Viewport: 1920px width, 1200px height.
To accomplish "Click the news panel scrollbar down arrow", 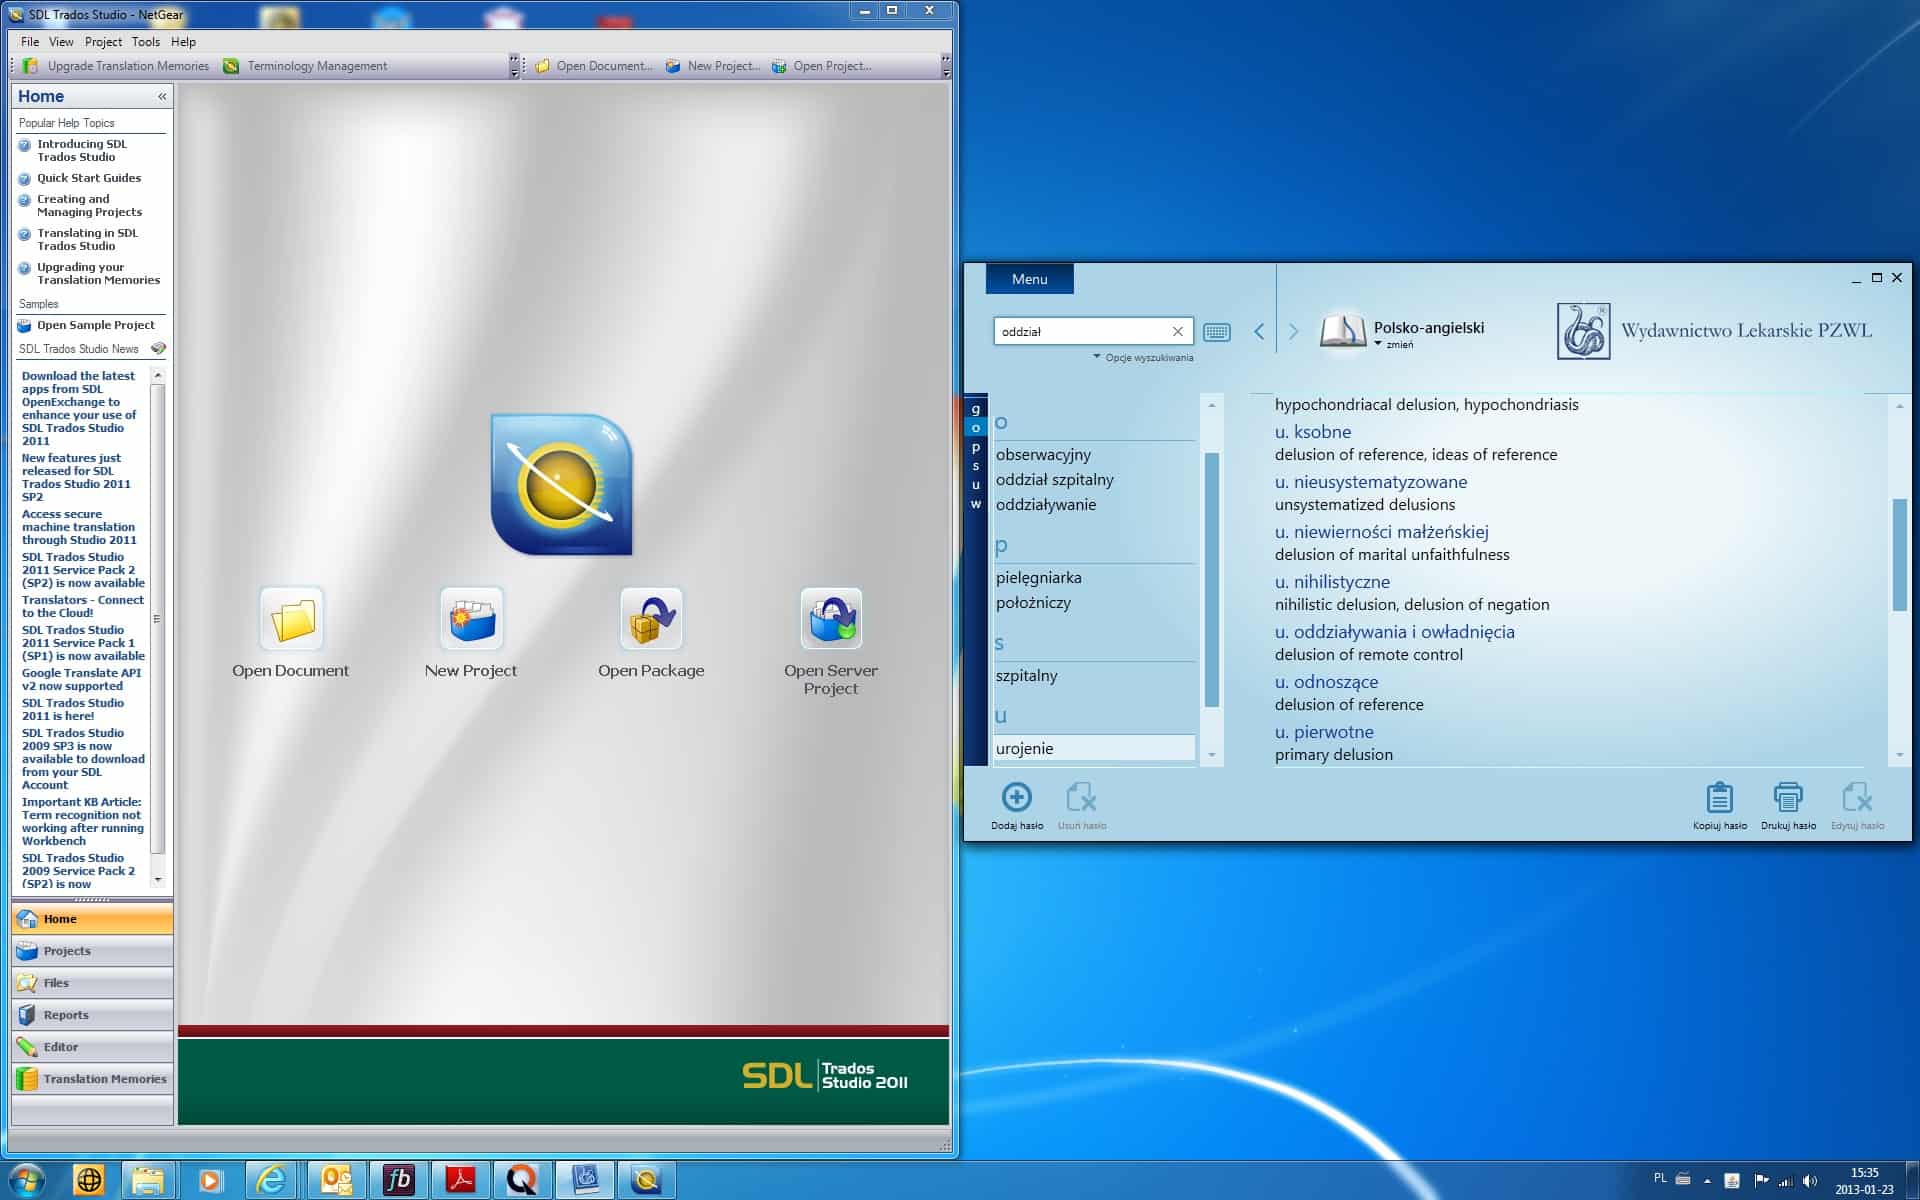I will click(x=157, y=880).
